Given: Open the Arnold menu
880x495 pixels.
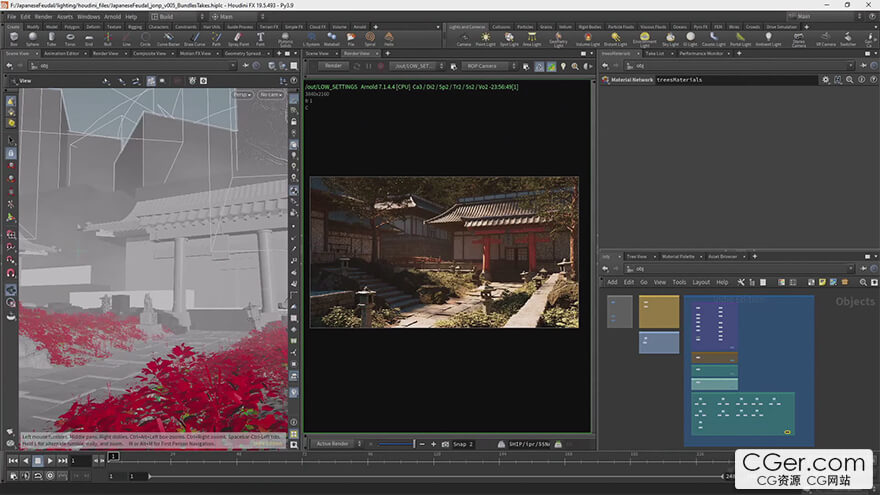Looking at the screenshot, I should [115, 17].
